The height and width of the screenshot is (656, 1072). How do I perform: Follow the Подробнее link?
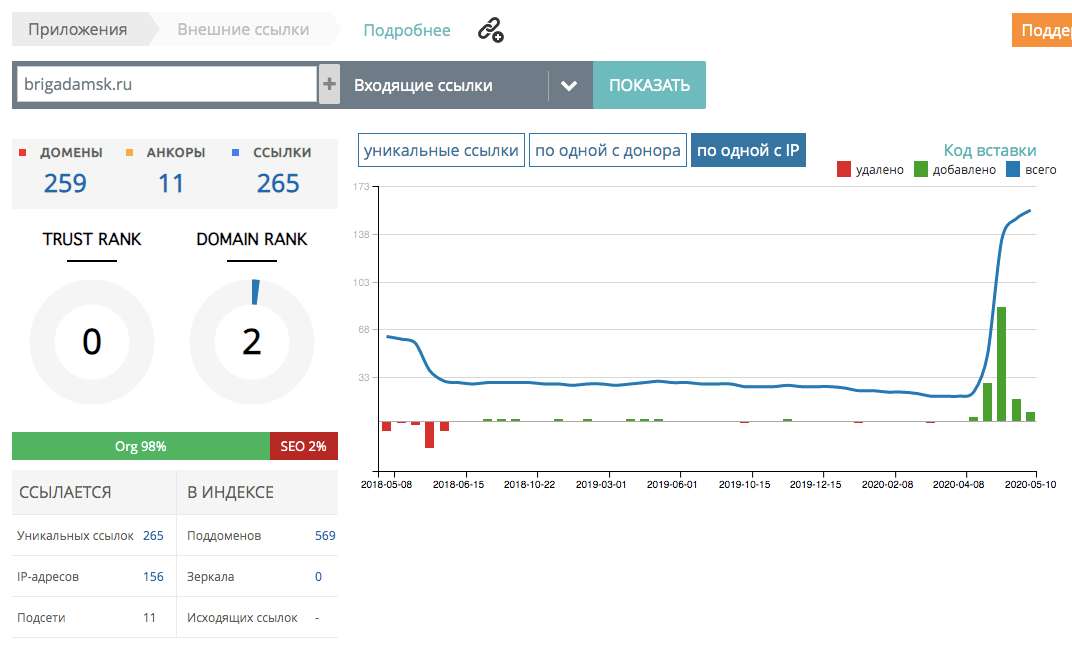[x=406, y=30]
